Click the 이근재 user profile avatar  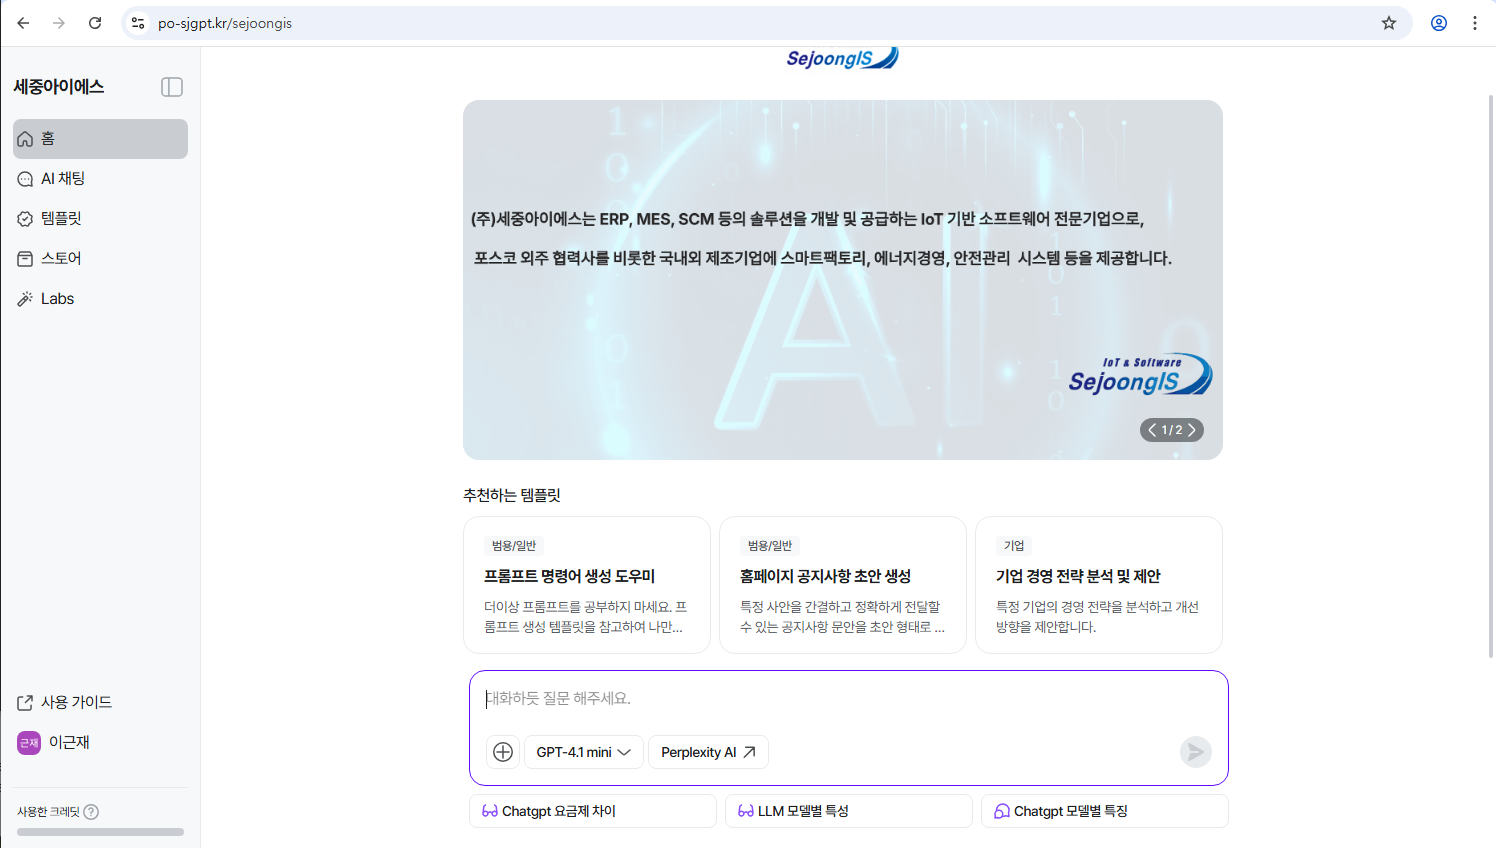click(x=29, y=743)
